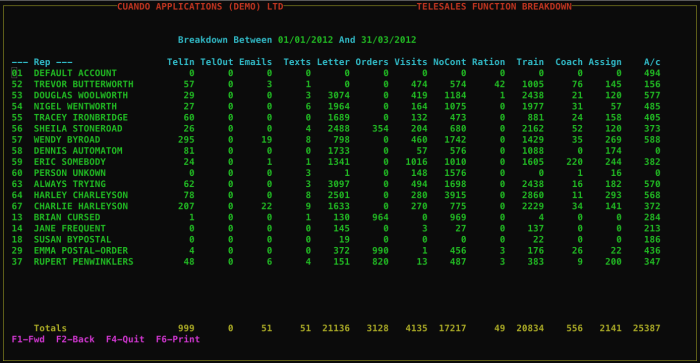Click the F1-Fwd function key label

pyautogui.click(x=28, y=339)
